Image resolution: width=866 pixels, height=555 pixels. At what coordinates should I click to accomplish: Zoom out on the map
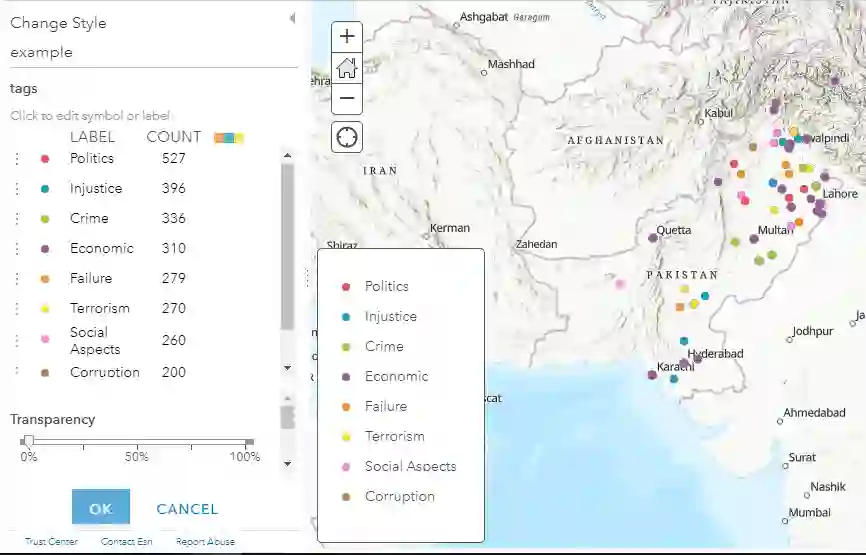pos(347,98)
